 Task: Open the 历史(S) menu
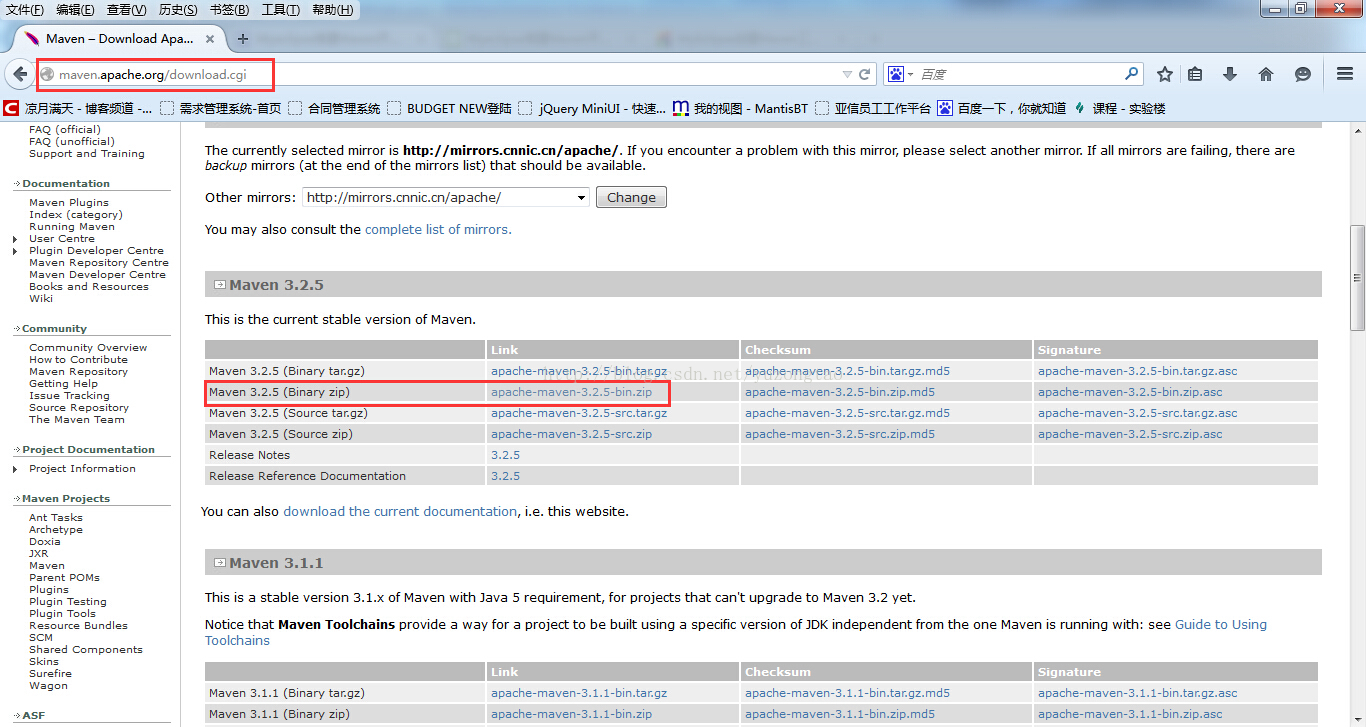click(x=178, y=10)
